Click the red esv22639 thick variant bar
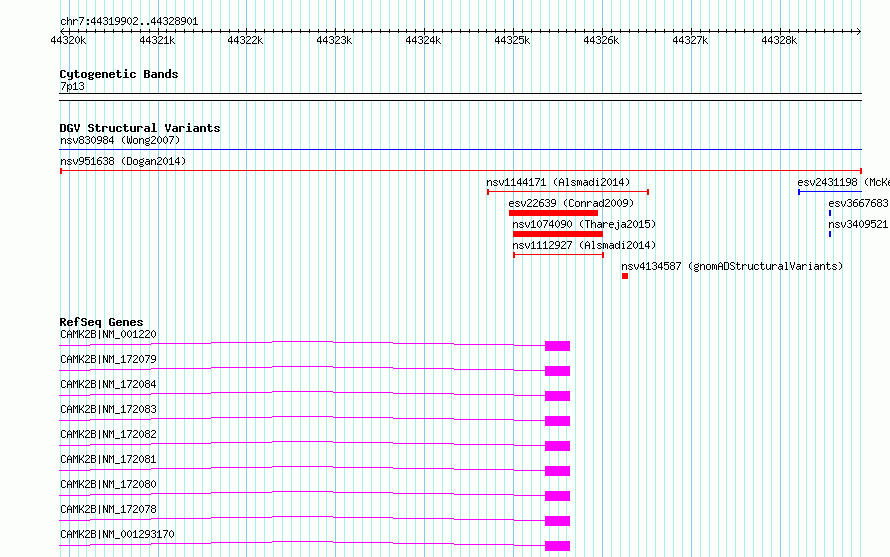This screenshot has width=890, height=557. point(553,213)
